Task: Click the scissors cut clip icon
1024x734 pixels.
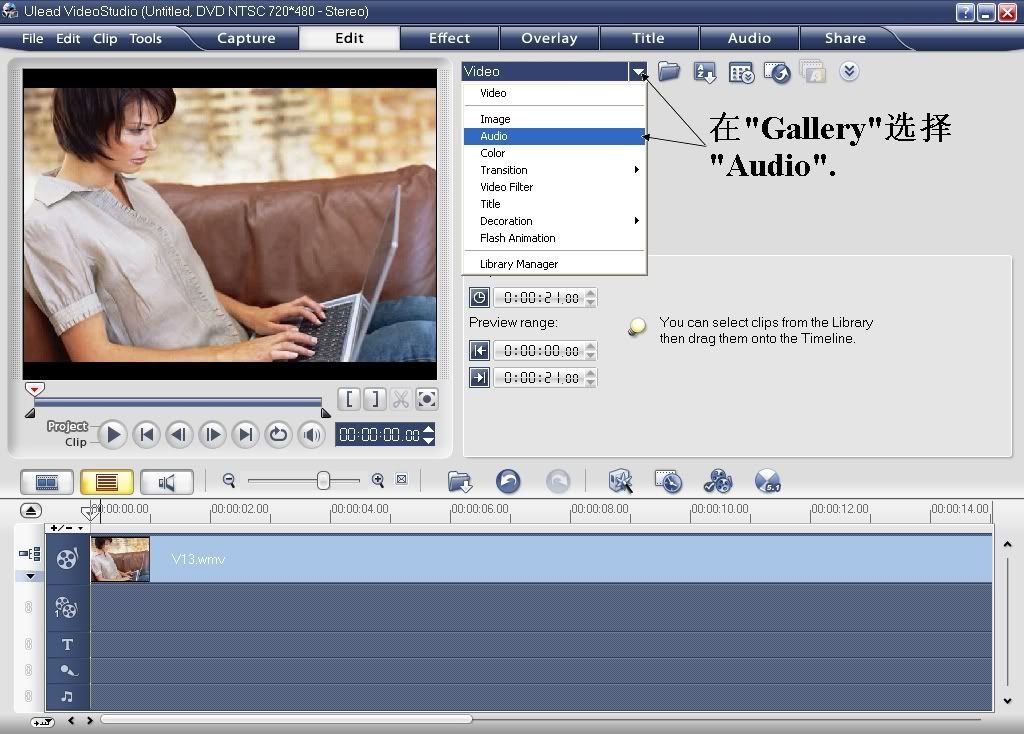Action: (401, 399)
